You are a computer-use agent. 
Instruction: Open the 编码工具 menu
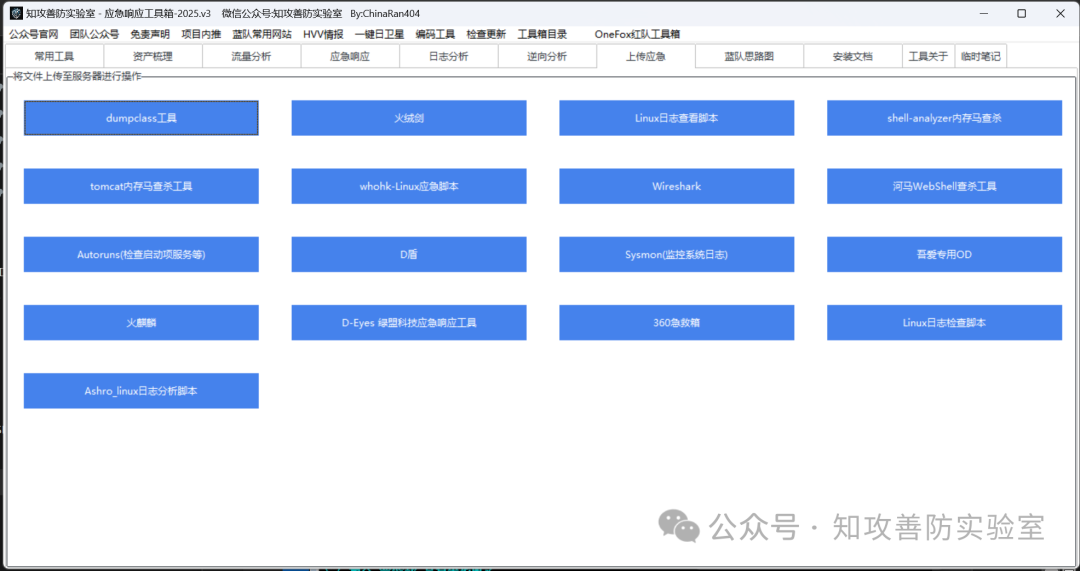coord(435,34)
